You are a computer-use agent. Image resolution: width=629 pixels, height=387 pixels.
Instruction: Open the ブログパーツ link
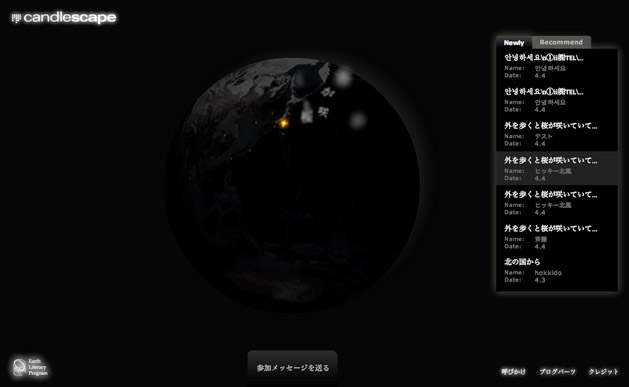coord(557,372)
